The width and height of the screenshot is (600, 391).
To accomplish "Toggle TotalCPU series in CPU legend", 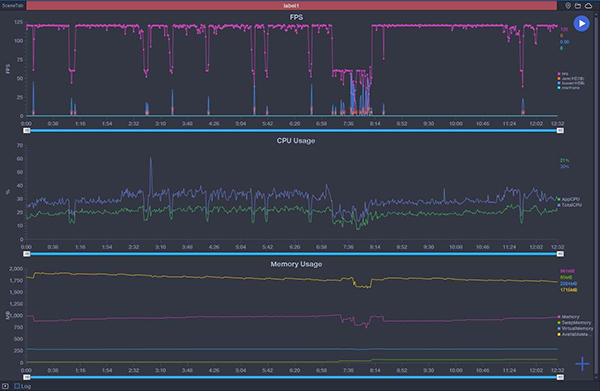I will [x=570, y=205].
